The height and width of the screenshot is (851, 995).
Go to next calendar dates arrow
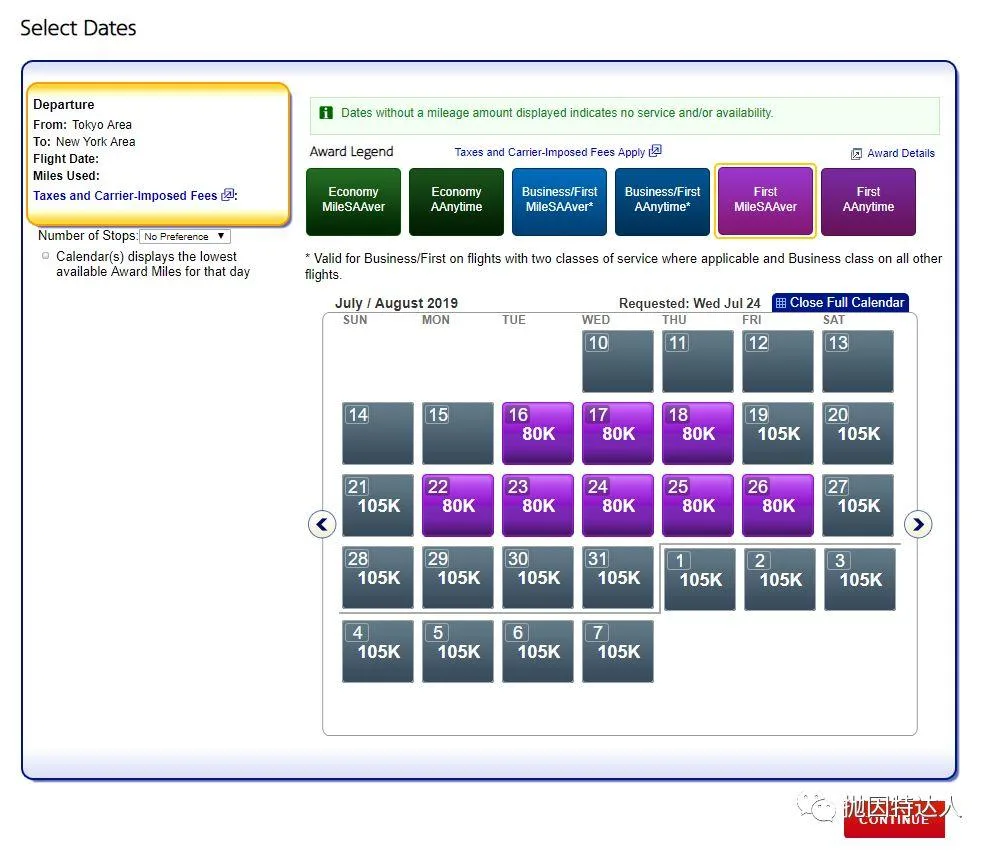[x=918, y=525]
